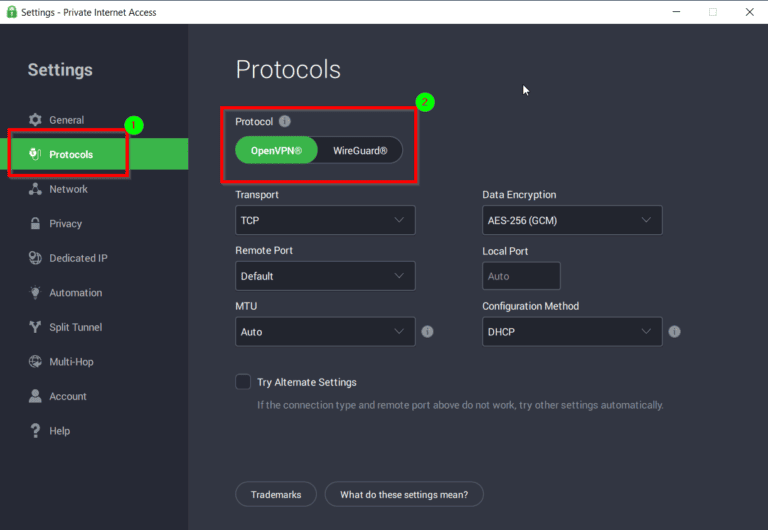Click the Network icon in sidebar
The image size is (768, 530).
tap(35, 189)
